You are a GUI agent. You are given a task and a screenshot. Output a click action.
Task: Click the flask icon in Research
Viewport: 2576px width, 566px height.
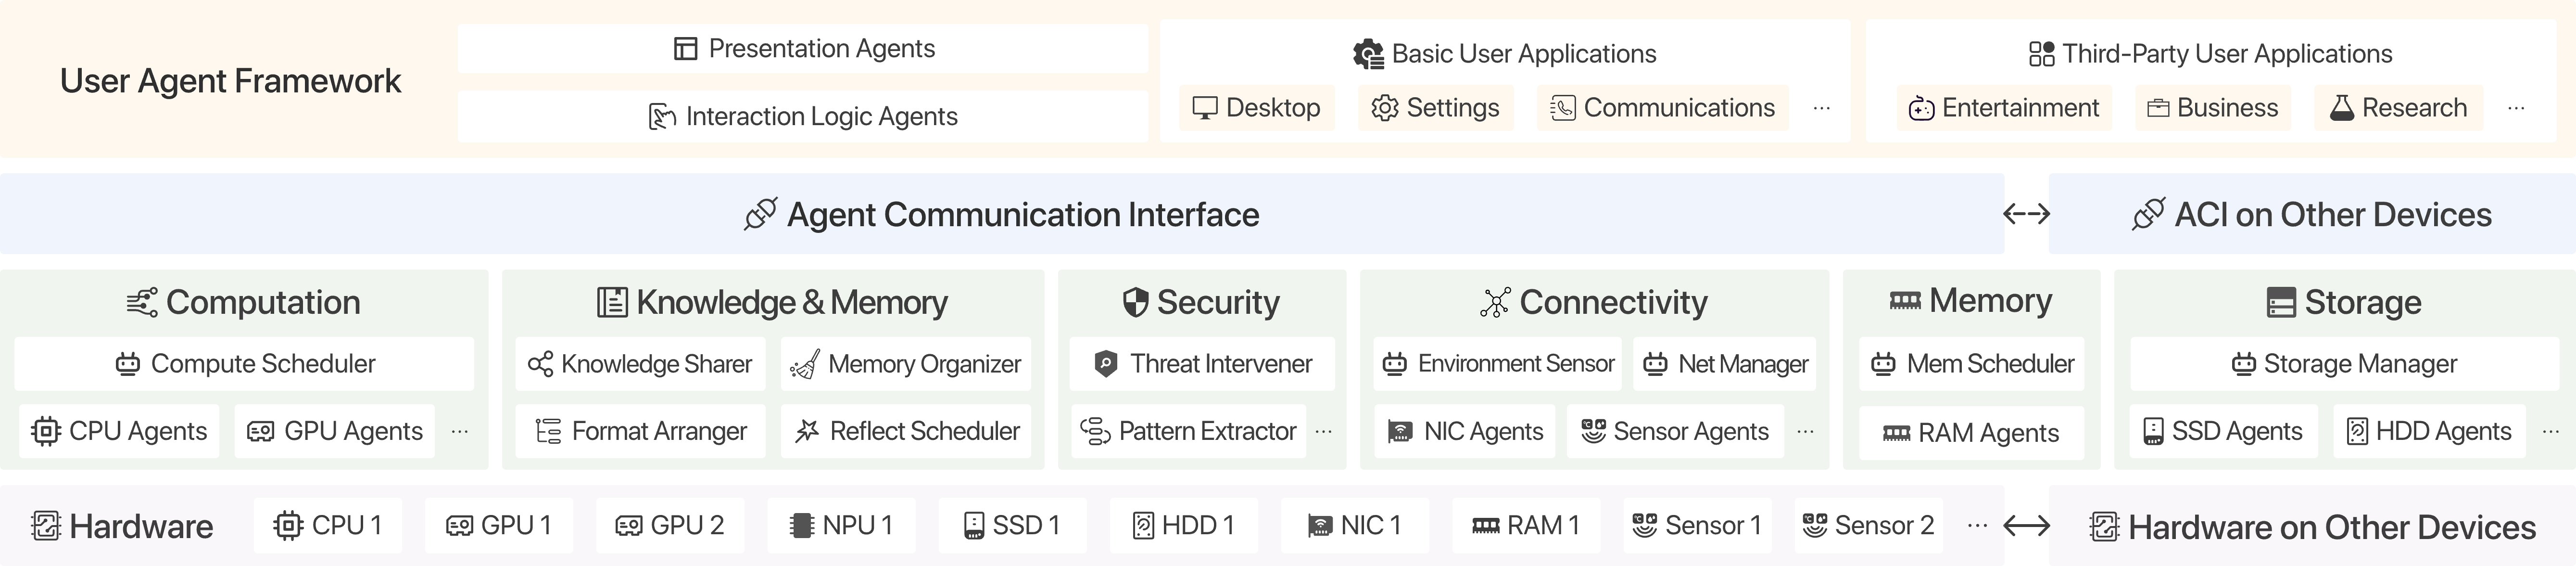(2341, 108)
